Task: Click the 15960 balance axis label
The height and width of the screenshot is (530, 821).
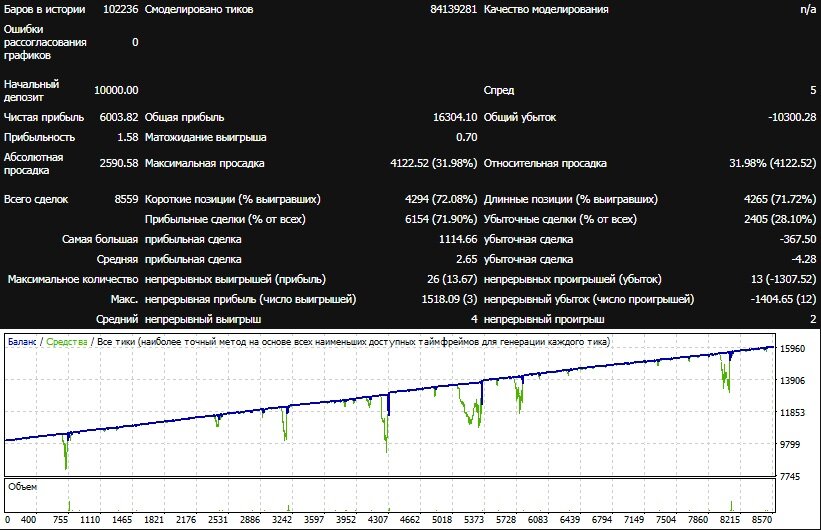Action: (x=793, y=349)
